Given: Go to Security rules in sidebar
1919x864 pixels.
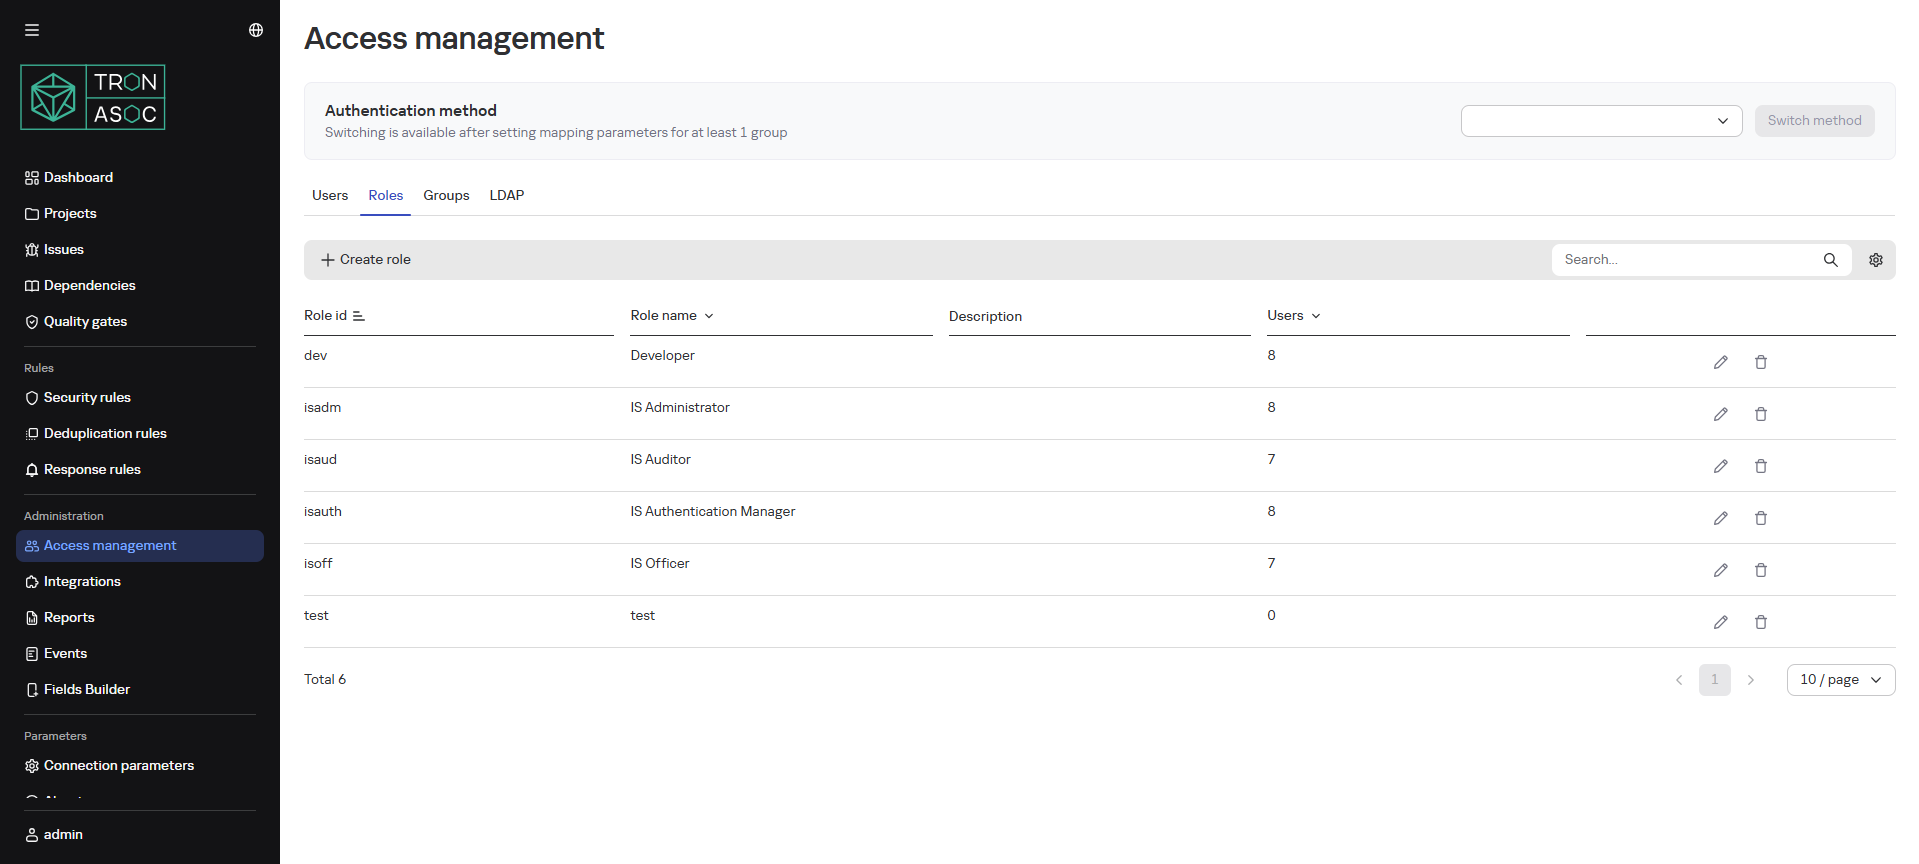Looking at the screenshot, I should (x=87, y=398).
